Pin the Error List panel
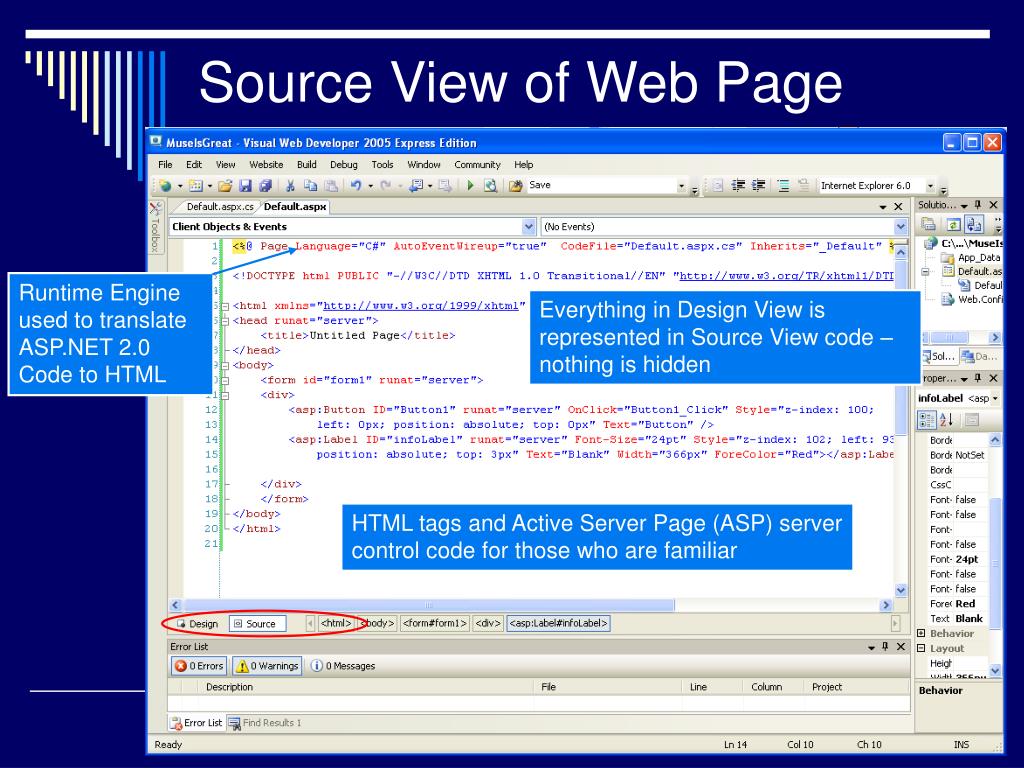The image size is (1024, 768). click(x=886, y=647)
